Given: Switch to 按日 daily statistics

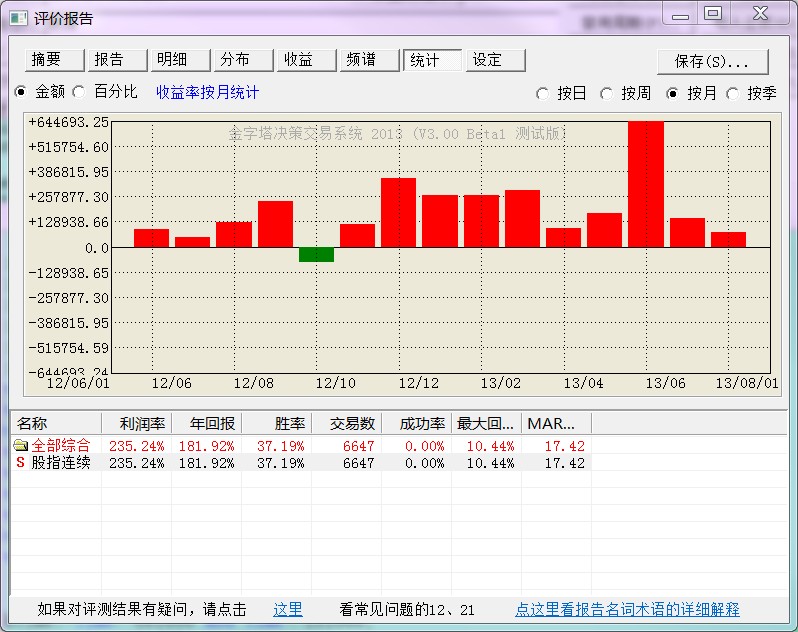Looking at the screenshot, I should [x=543, y=93].
